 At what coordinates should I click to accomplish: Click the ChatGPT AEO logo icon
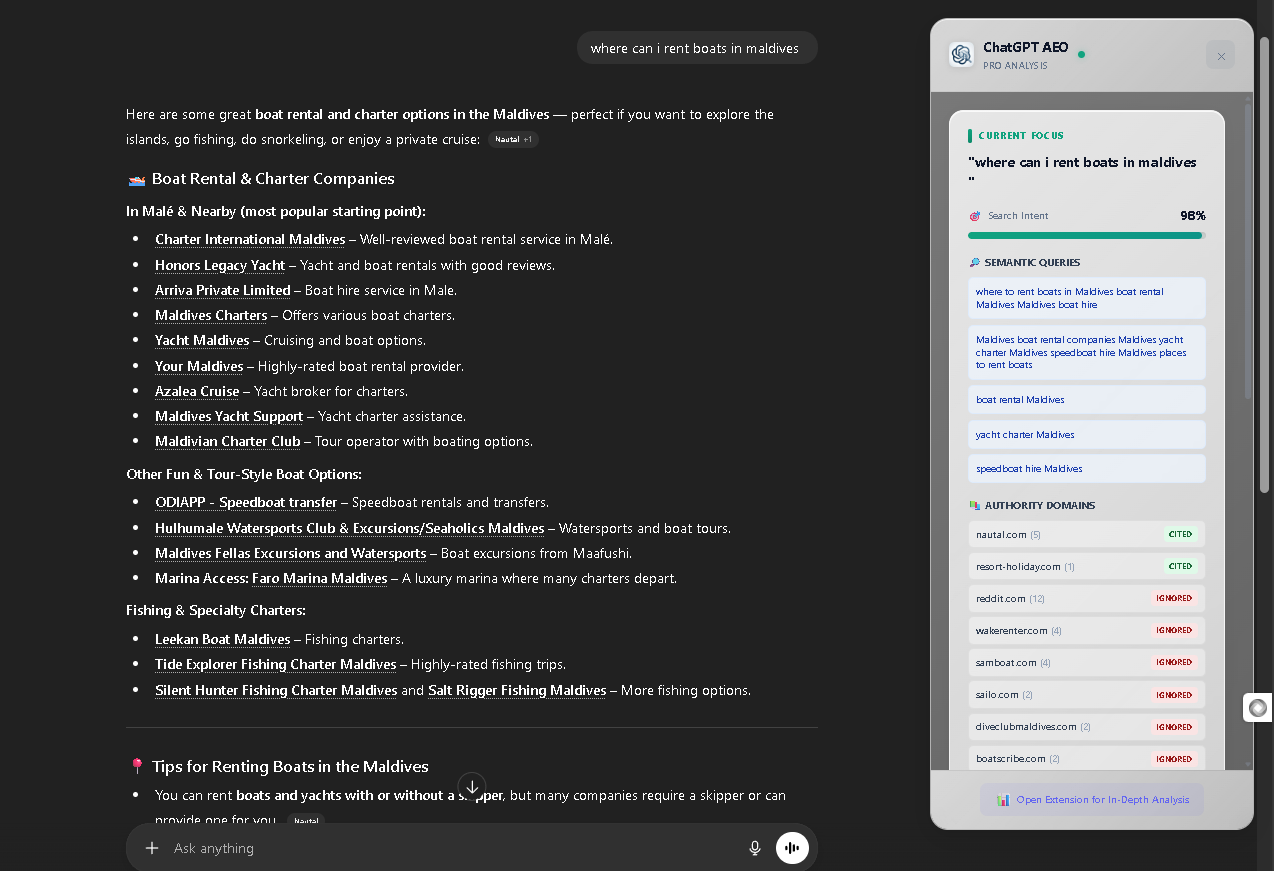[x=962, y=55]
